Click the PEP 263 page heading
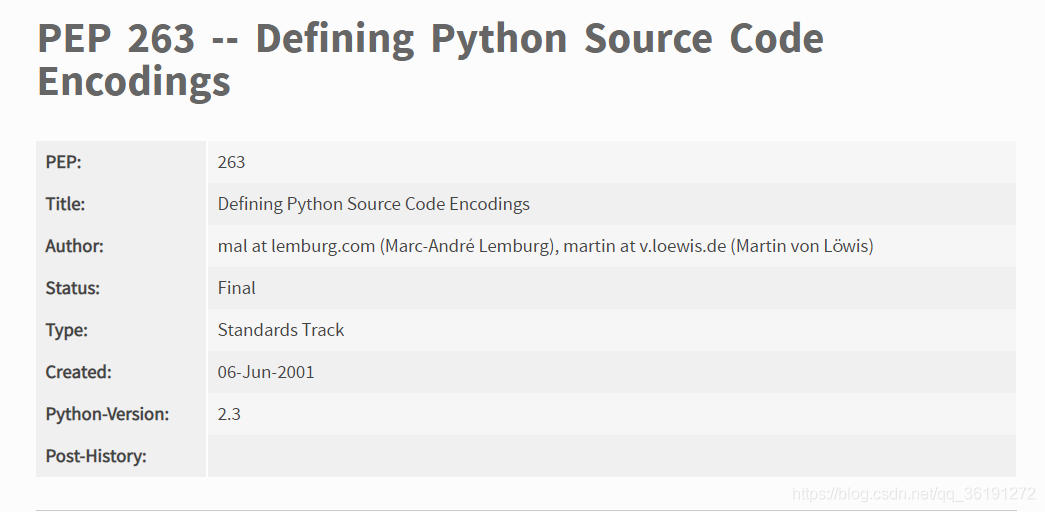The width and height of the screenshot is (1045, 512). (x=431, y=59)
